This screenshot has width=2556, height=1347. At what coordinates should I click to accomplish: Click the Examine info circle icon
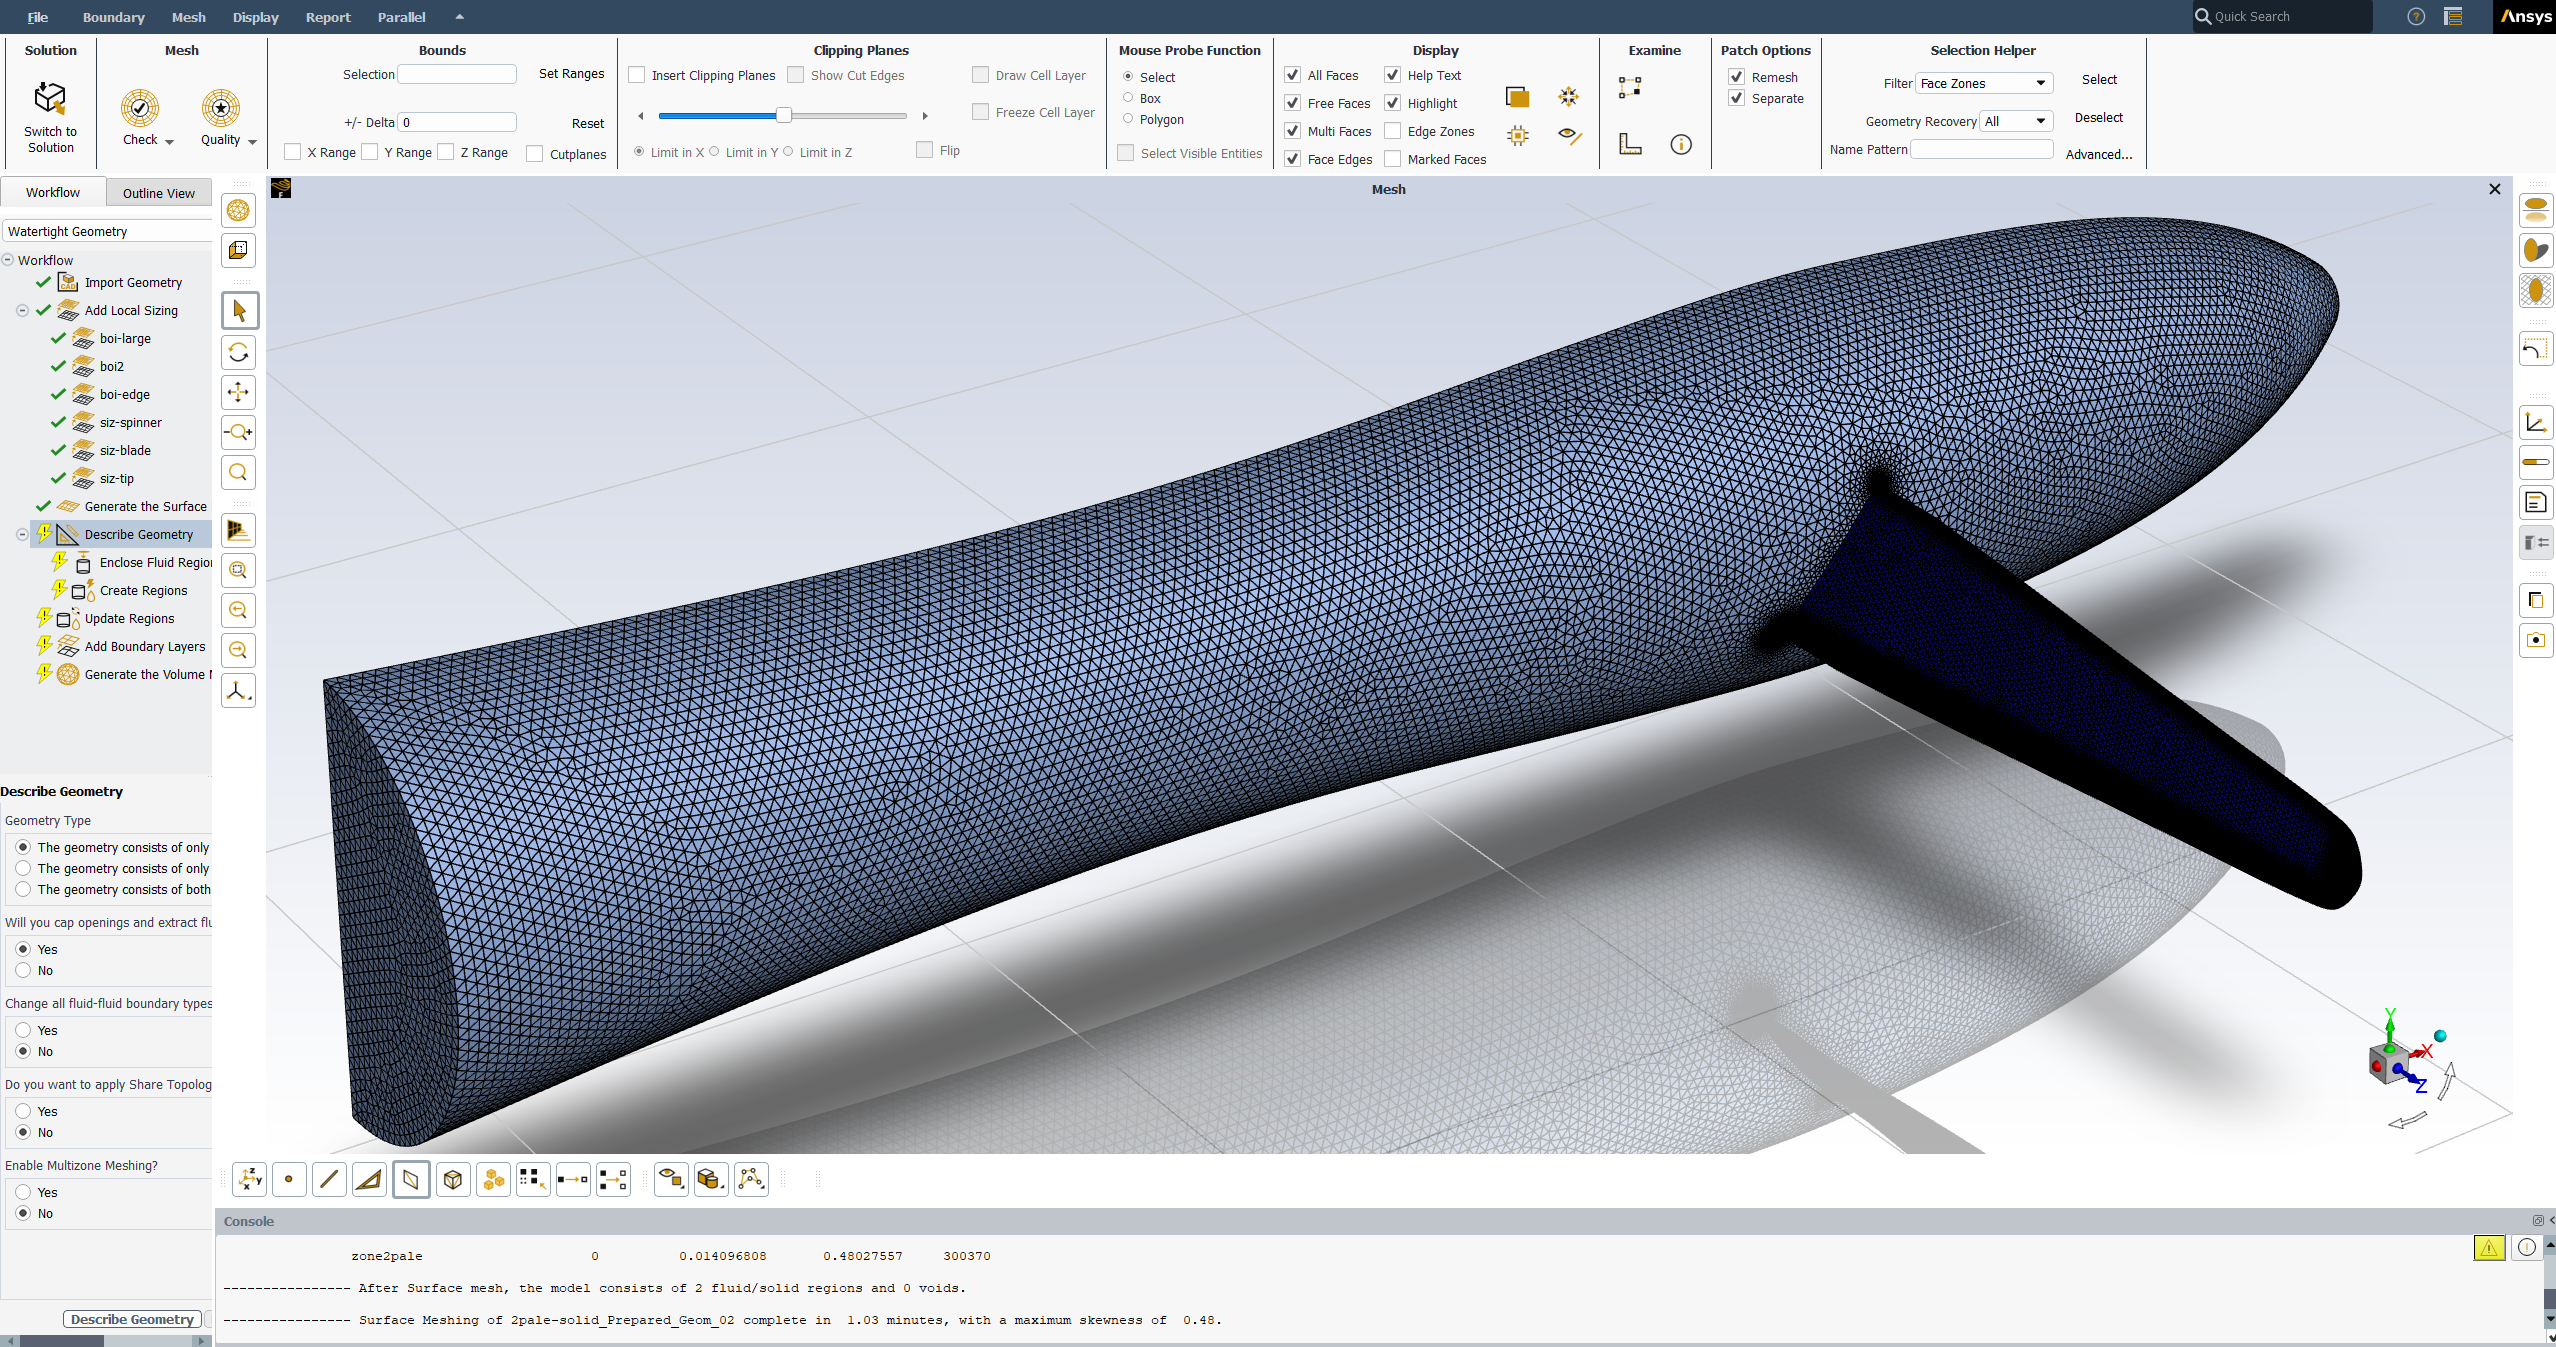[x=1681, y=145]
